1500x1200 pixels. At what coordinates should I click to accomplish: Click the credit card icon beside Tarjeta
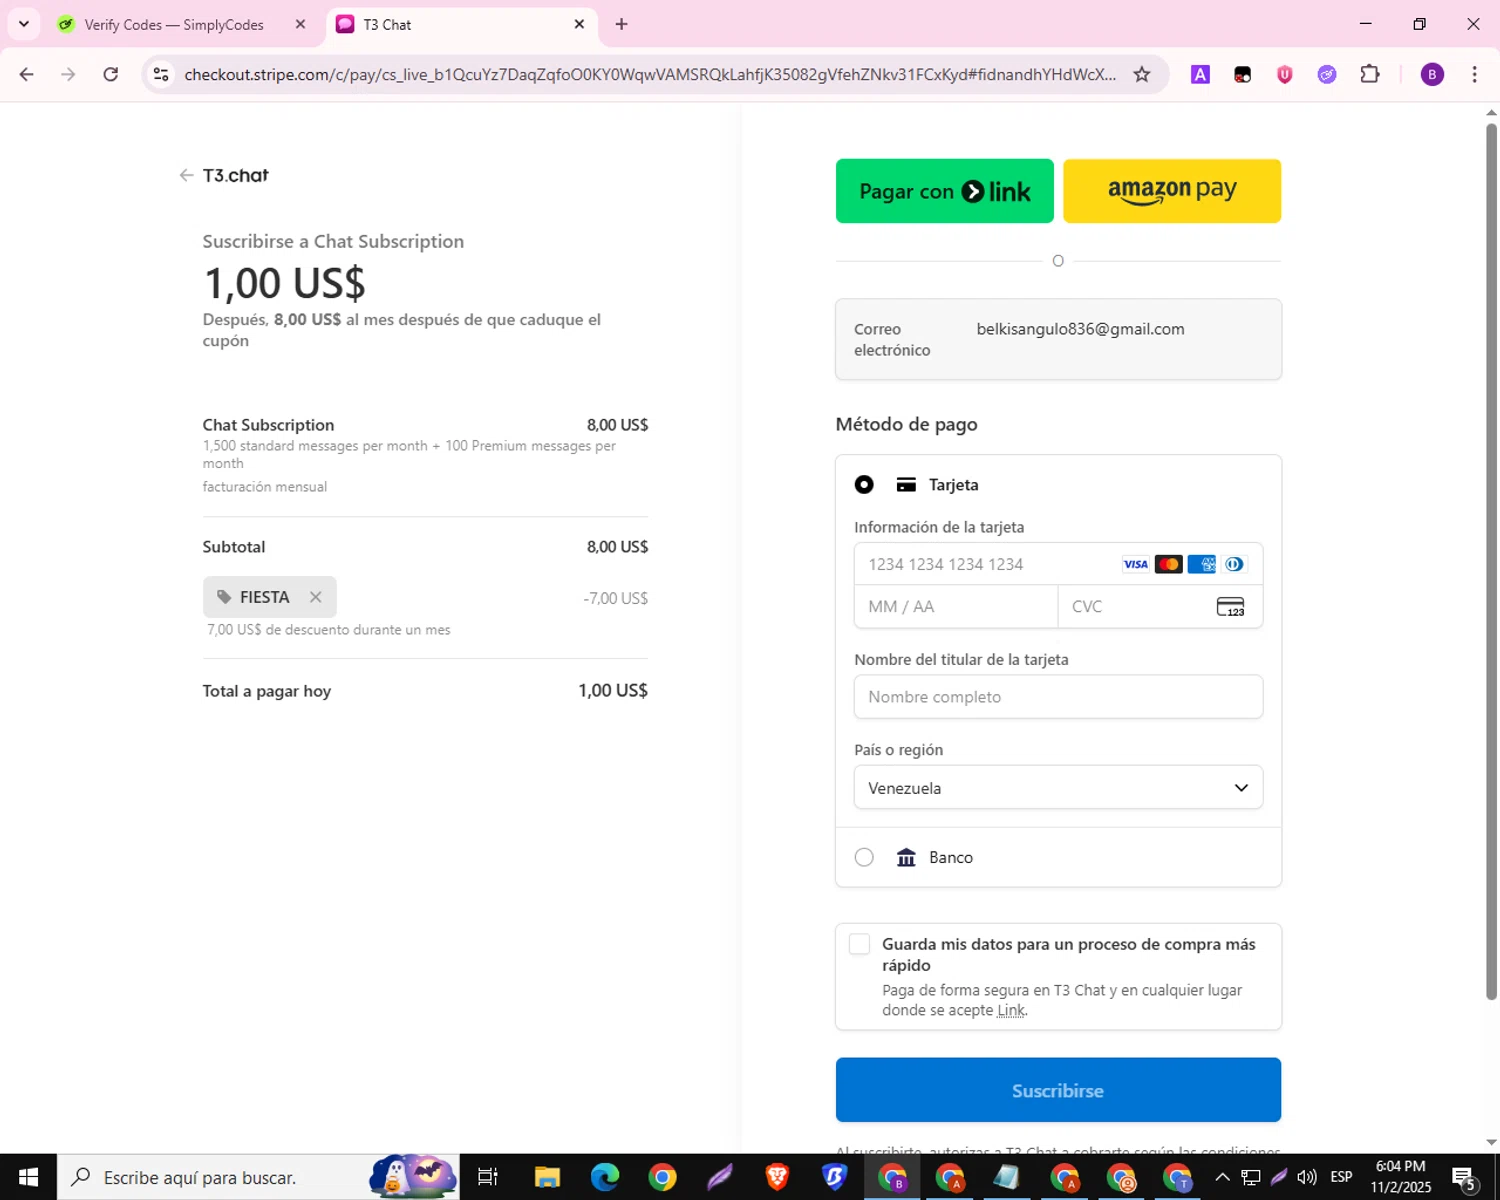906,485
